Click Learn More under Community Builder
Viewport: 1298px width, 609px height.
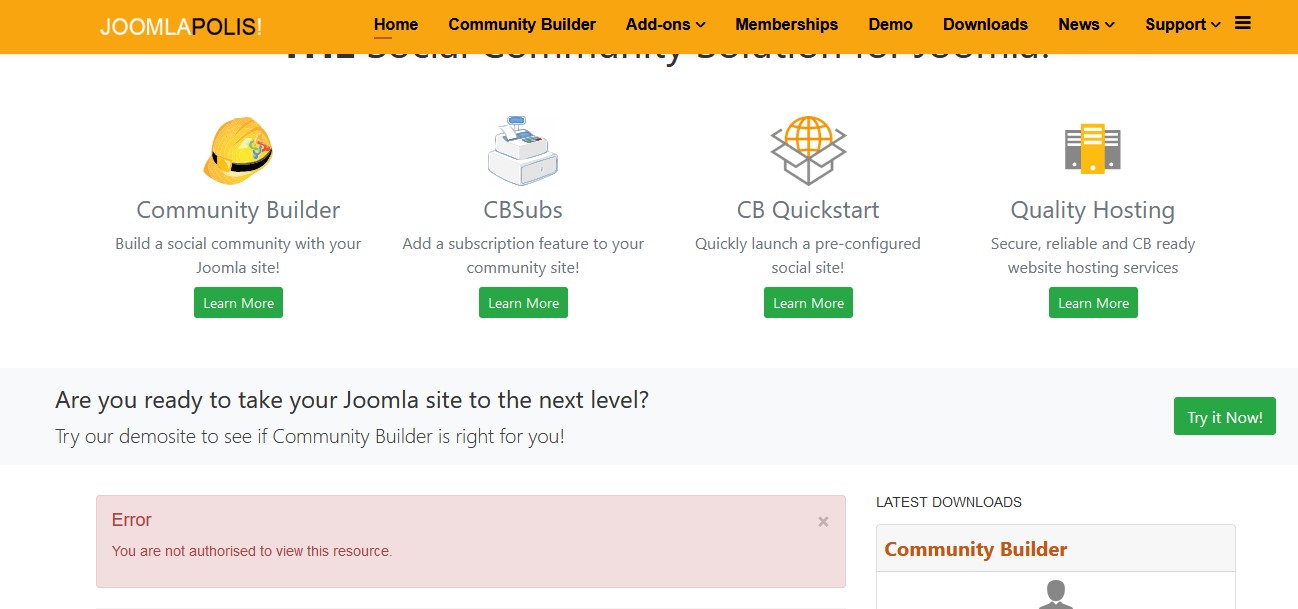point(238,303)
